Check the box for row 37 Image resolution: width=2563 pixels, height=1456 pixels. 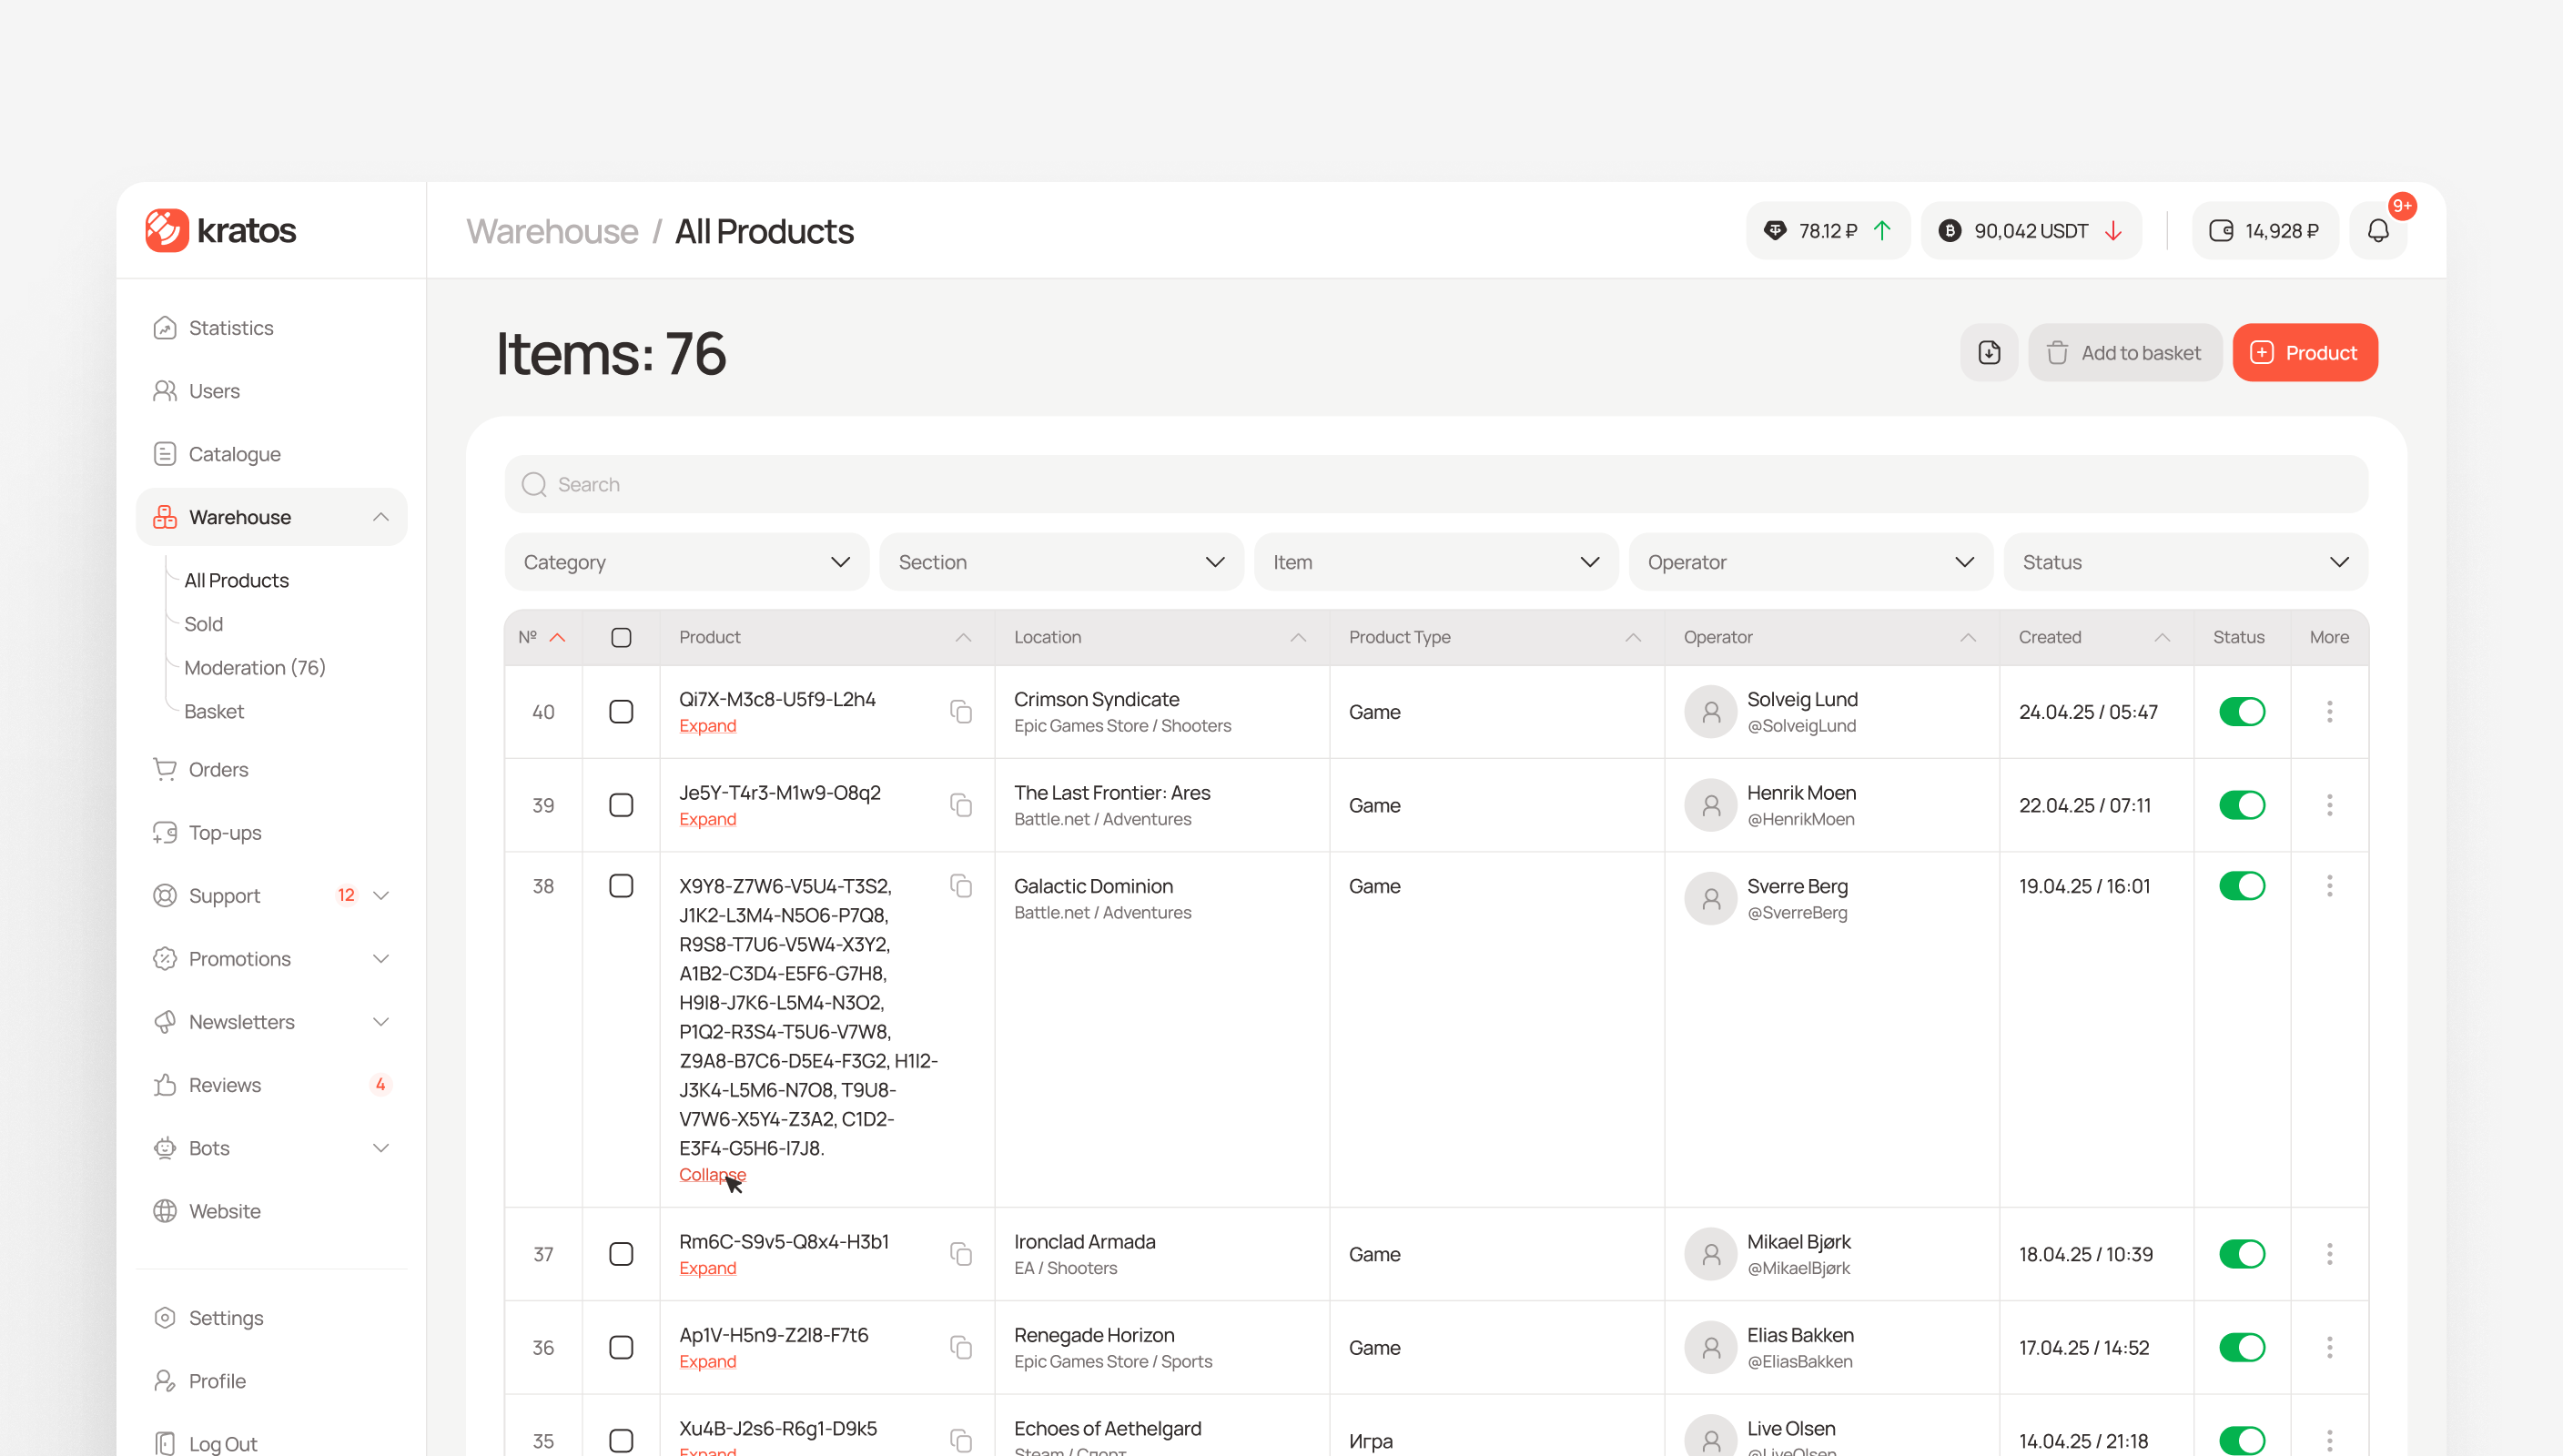tap(621, 1254)
